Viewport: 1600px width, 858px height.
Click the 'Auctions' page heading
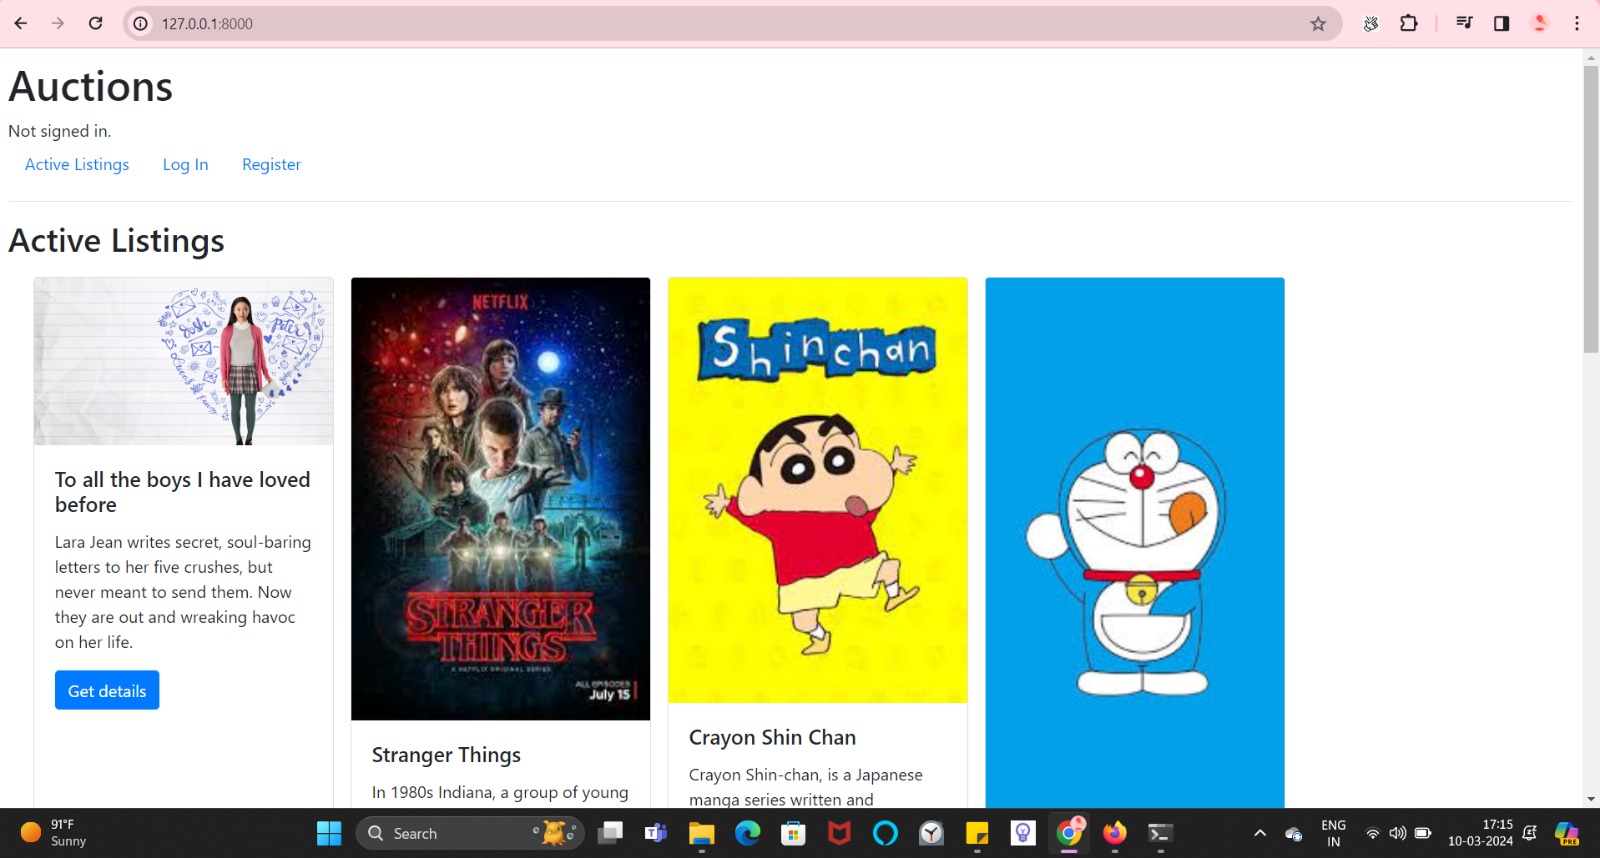[90, 87]
